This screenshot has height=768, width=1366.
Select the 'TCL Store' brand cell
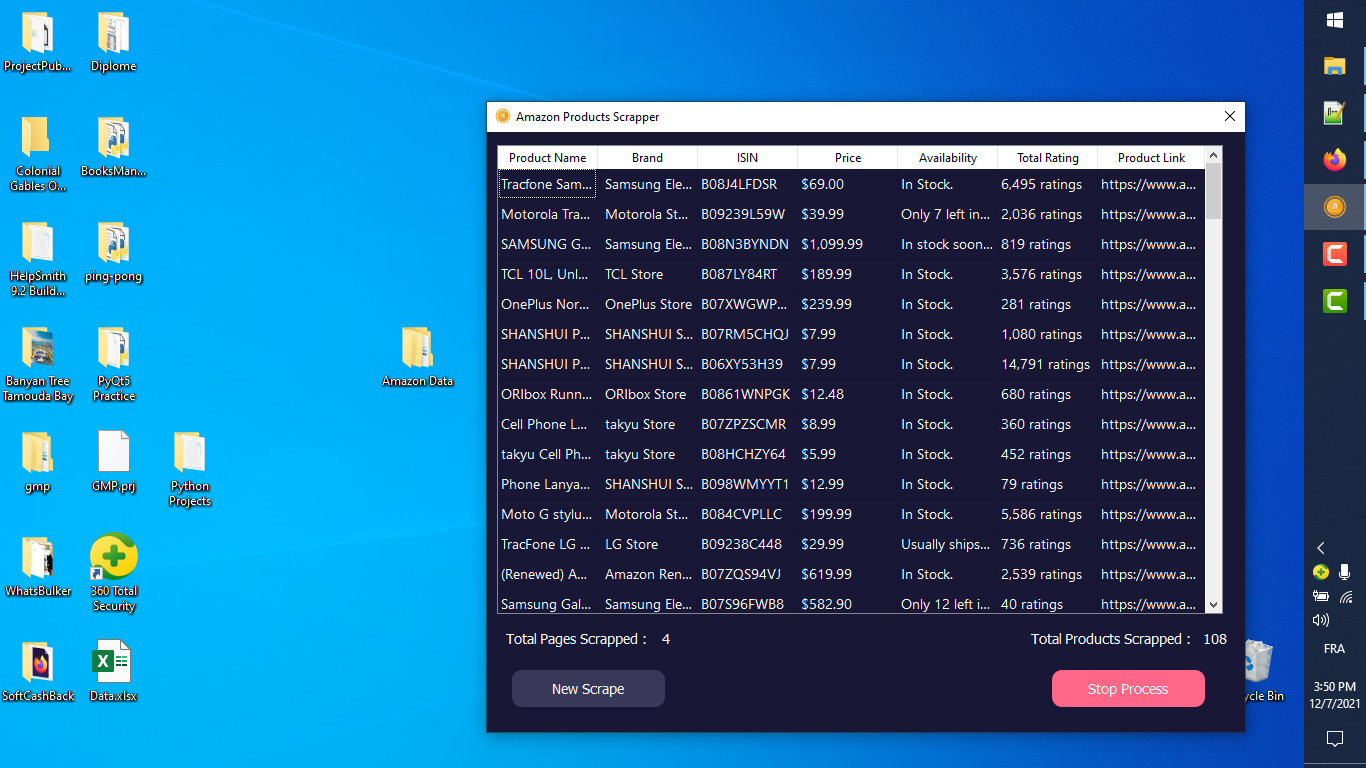(x=648, y=274)
